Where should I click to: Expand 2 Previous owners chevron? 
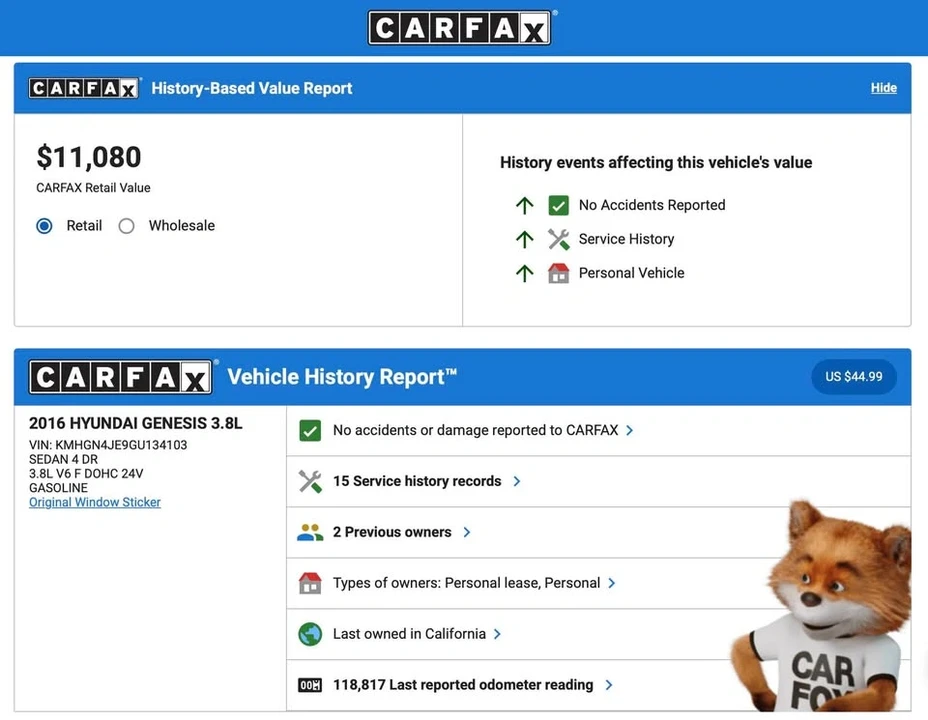click(467, 532)
